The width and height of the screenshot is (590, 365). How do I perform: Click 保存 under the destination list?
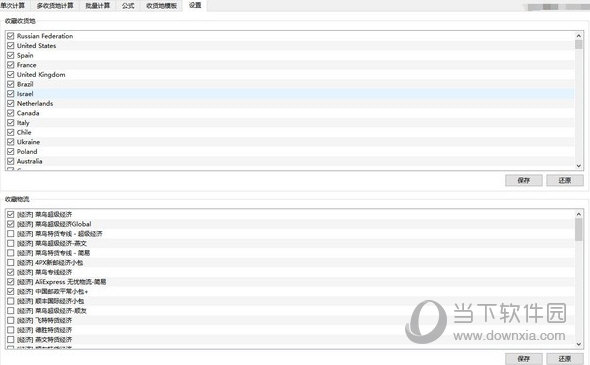(523, 180)
